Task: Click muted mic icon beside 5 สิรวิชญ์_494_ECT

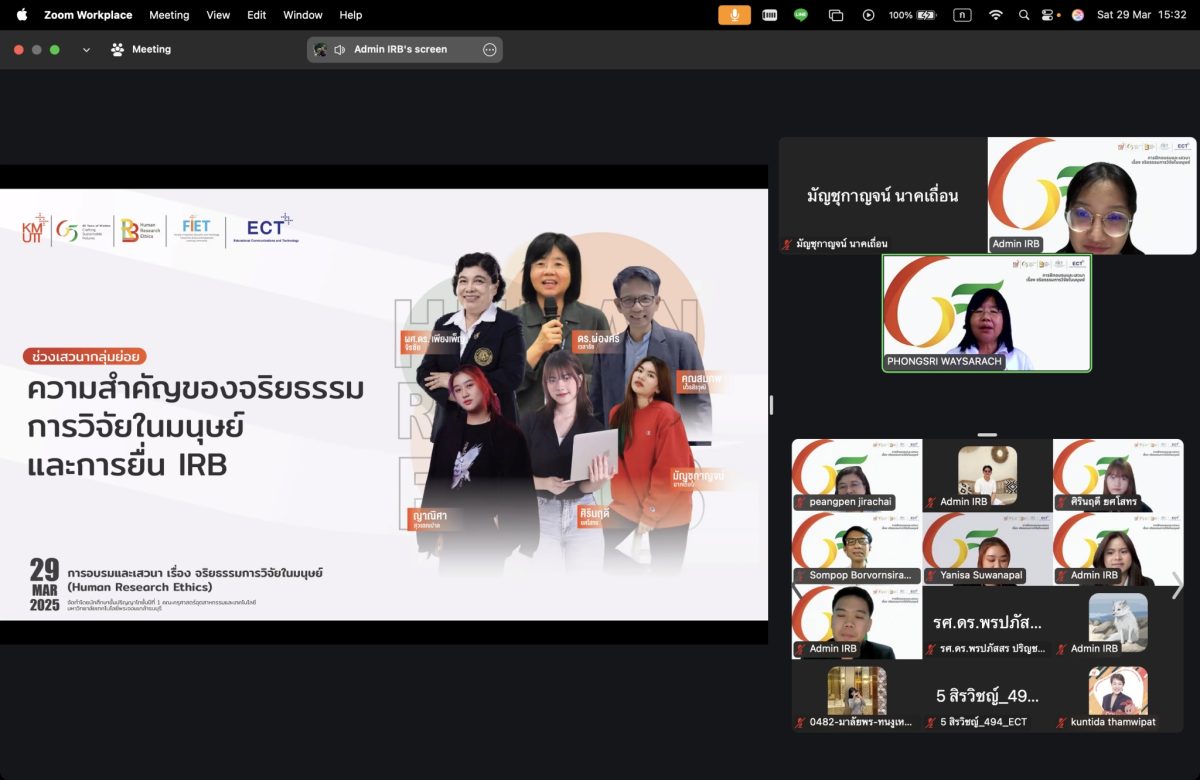Action: 931,722
